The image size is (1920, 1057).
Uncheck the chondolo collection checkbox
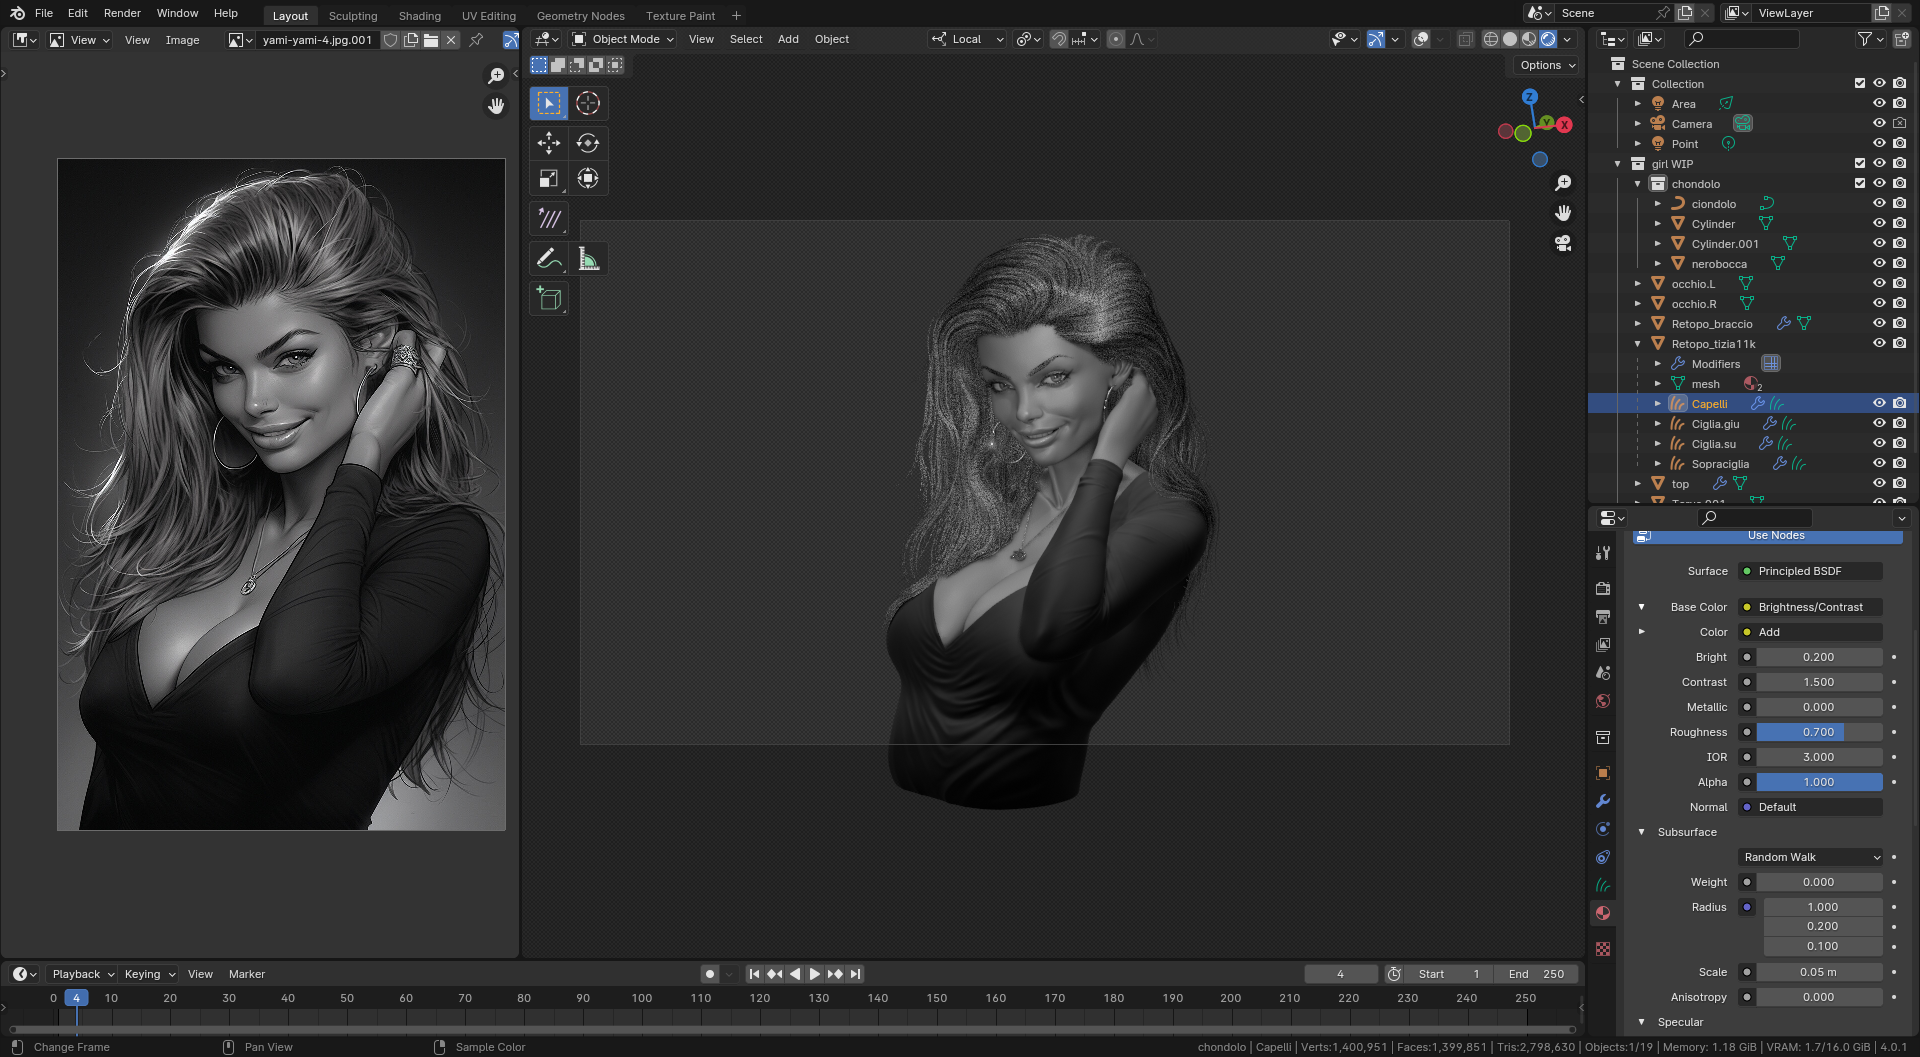[1860, 183]
